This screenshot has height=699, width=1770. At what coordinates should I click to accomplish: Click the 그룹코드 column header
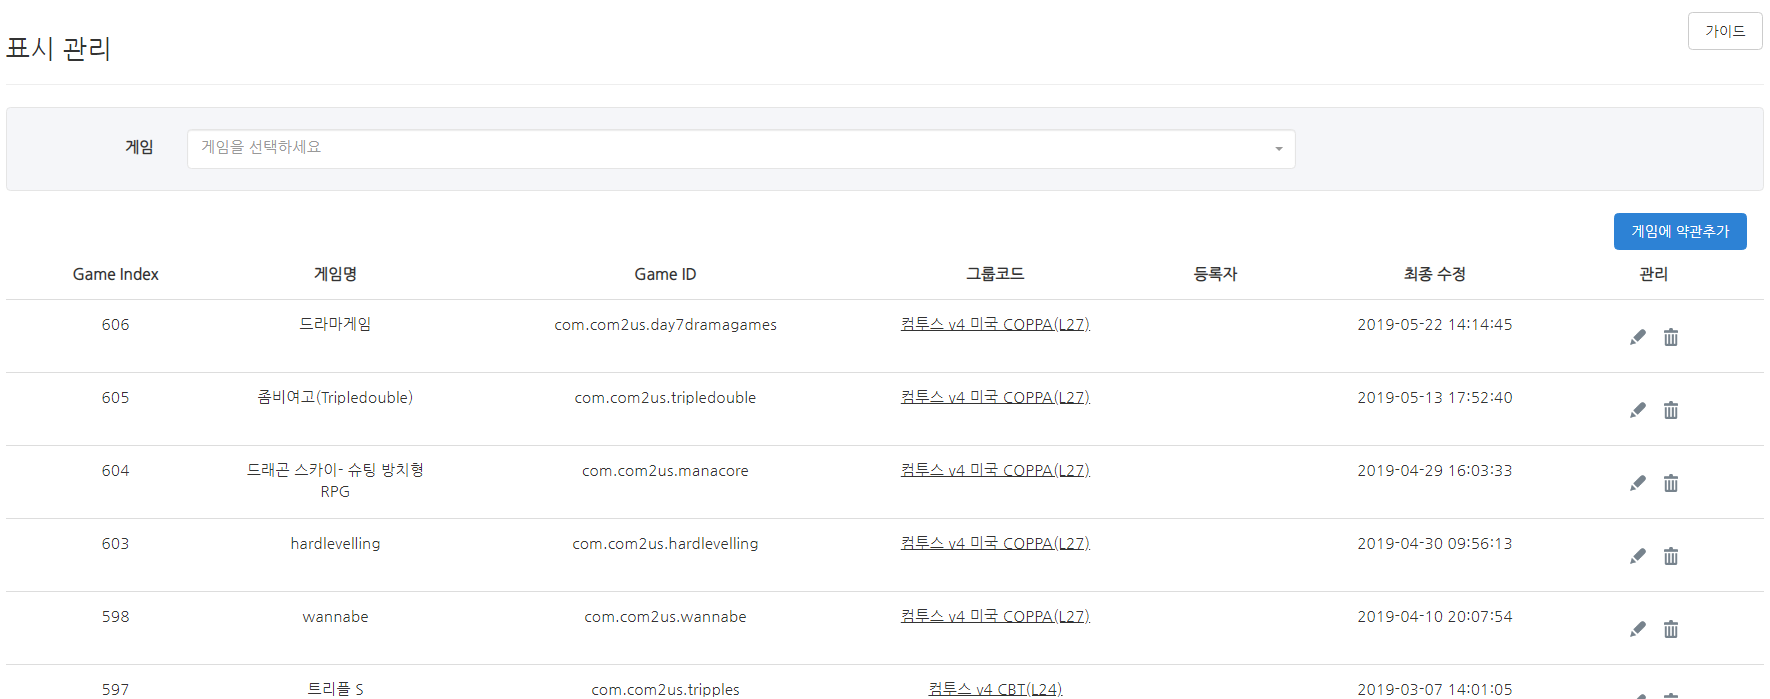tap(995, 274)
